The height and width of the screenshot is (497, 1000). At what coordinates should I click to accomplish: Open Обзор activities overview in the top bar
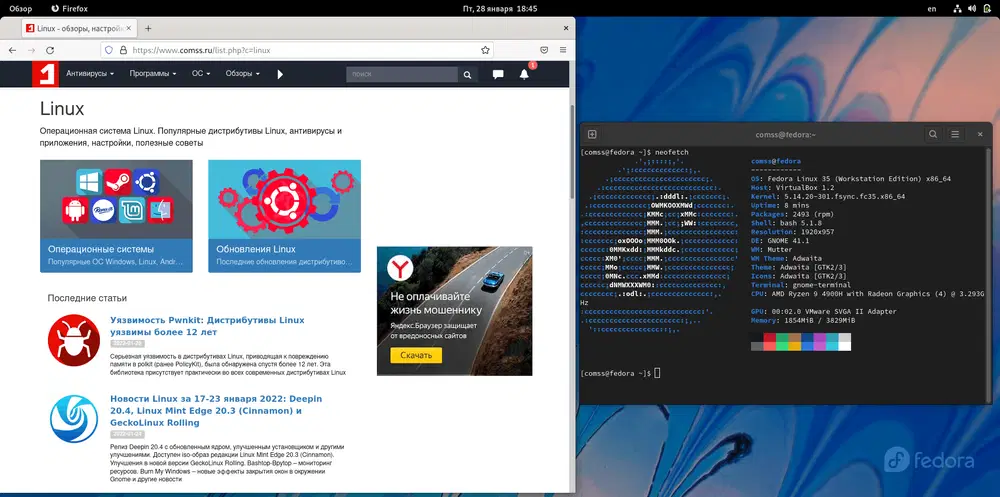20,9
